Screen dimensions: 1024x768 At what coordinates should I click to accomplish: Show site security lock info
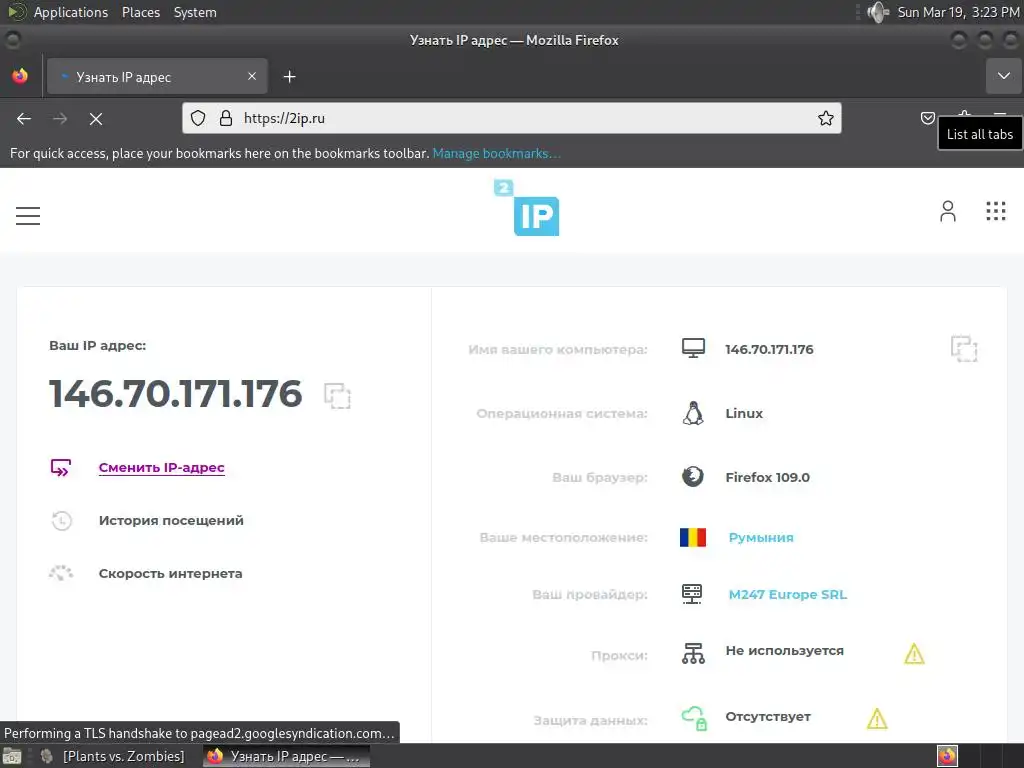[226, 118]
